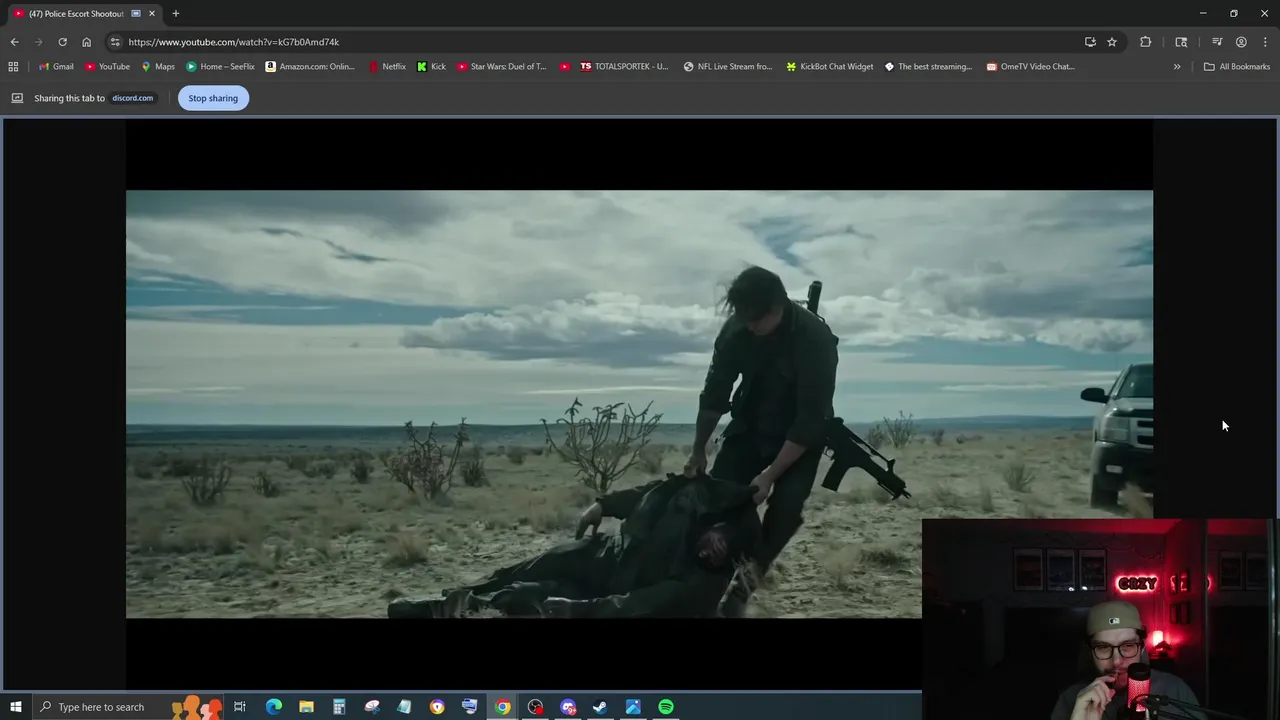1280x720 pixels.
Task: Open the All Bookmarks folder
Action: (x=1237, y=66)
